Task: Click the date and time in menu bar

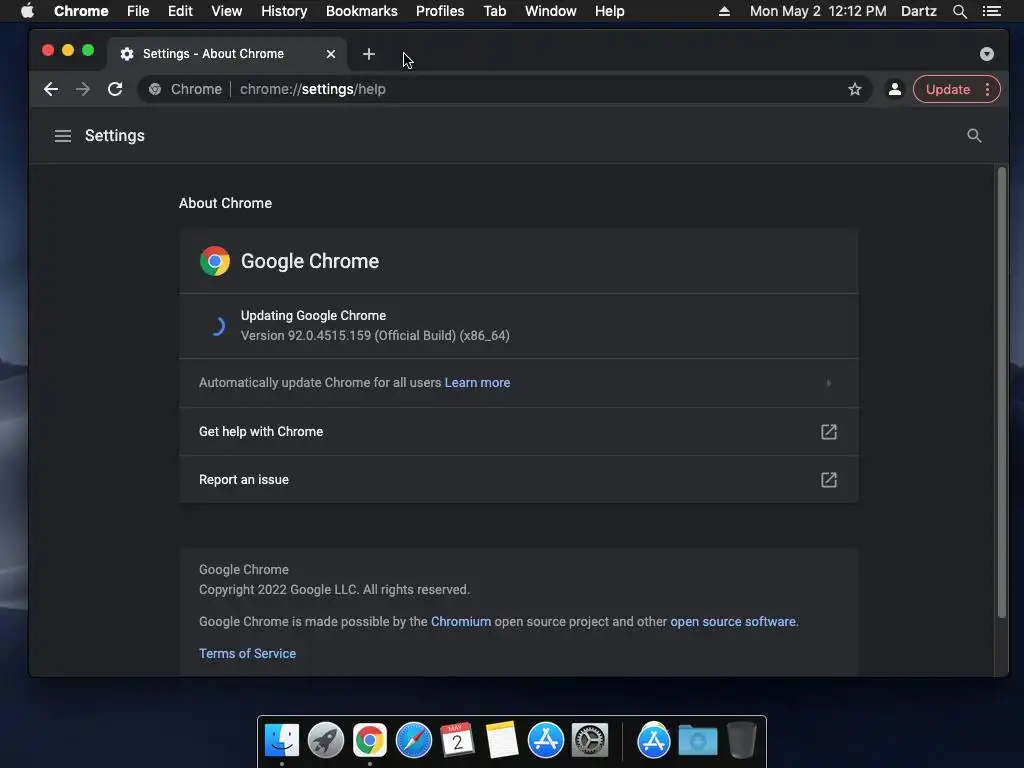Action: point(818,11)
